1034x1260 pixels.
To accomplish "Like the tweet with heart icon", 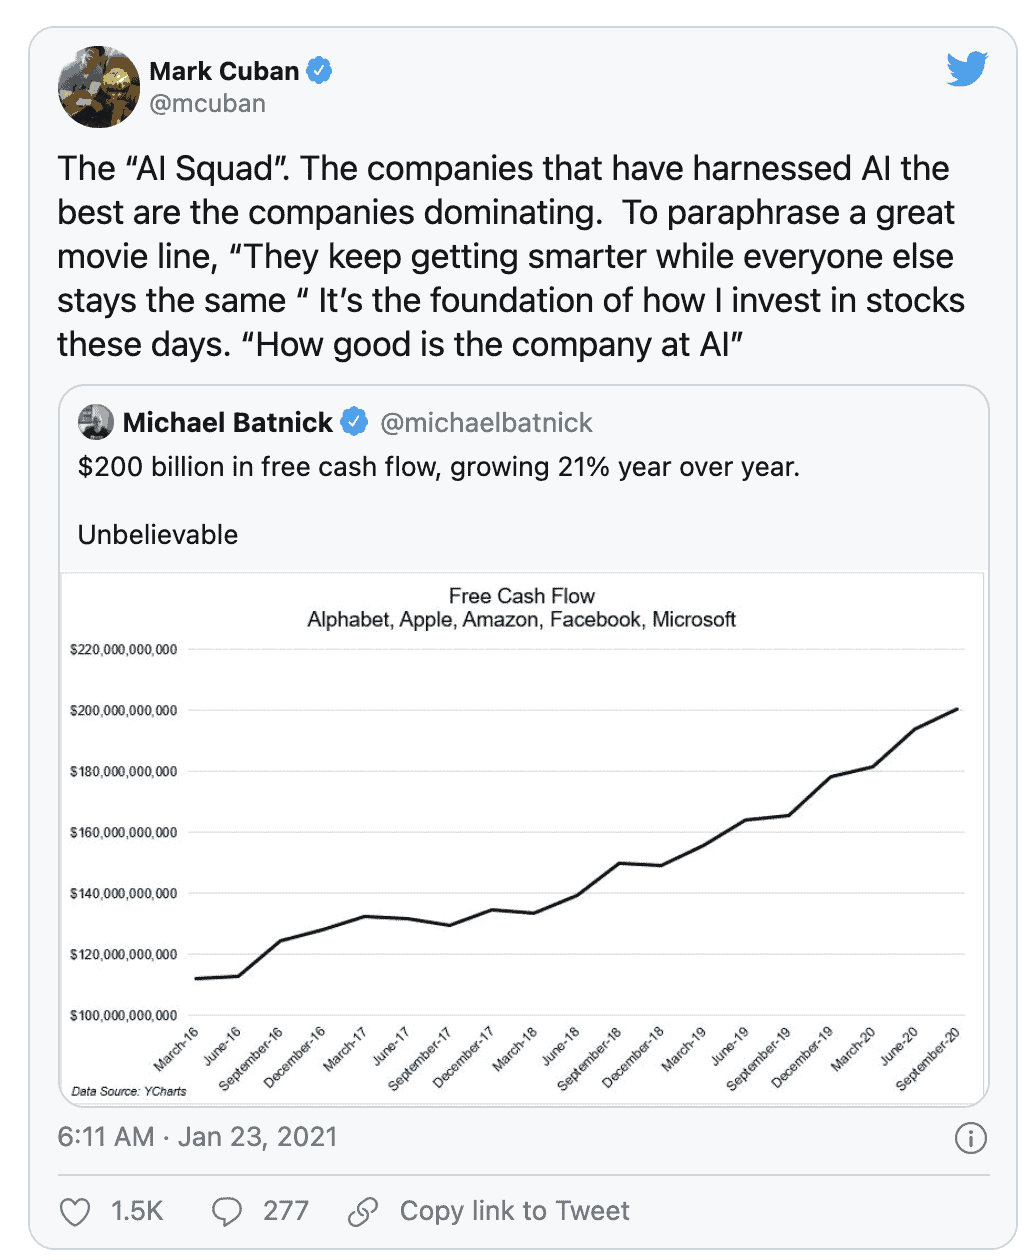I will (76, 1212).
